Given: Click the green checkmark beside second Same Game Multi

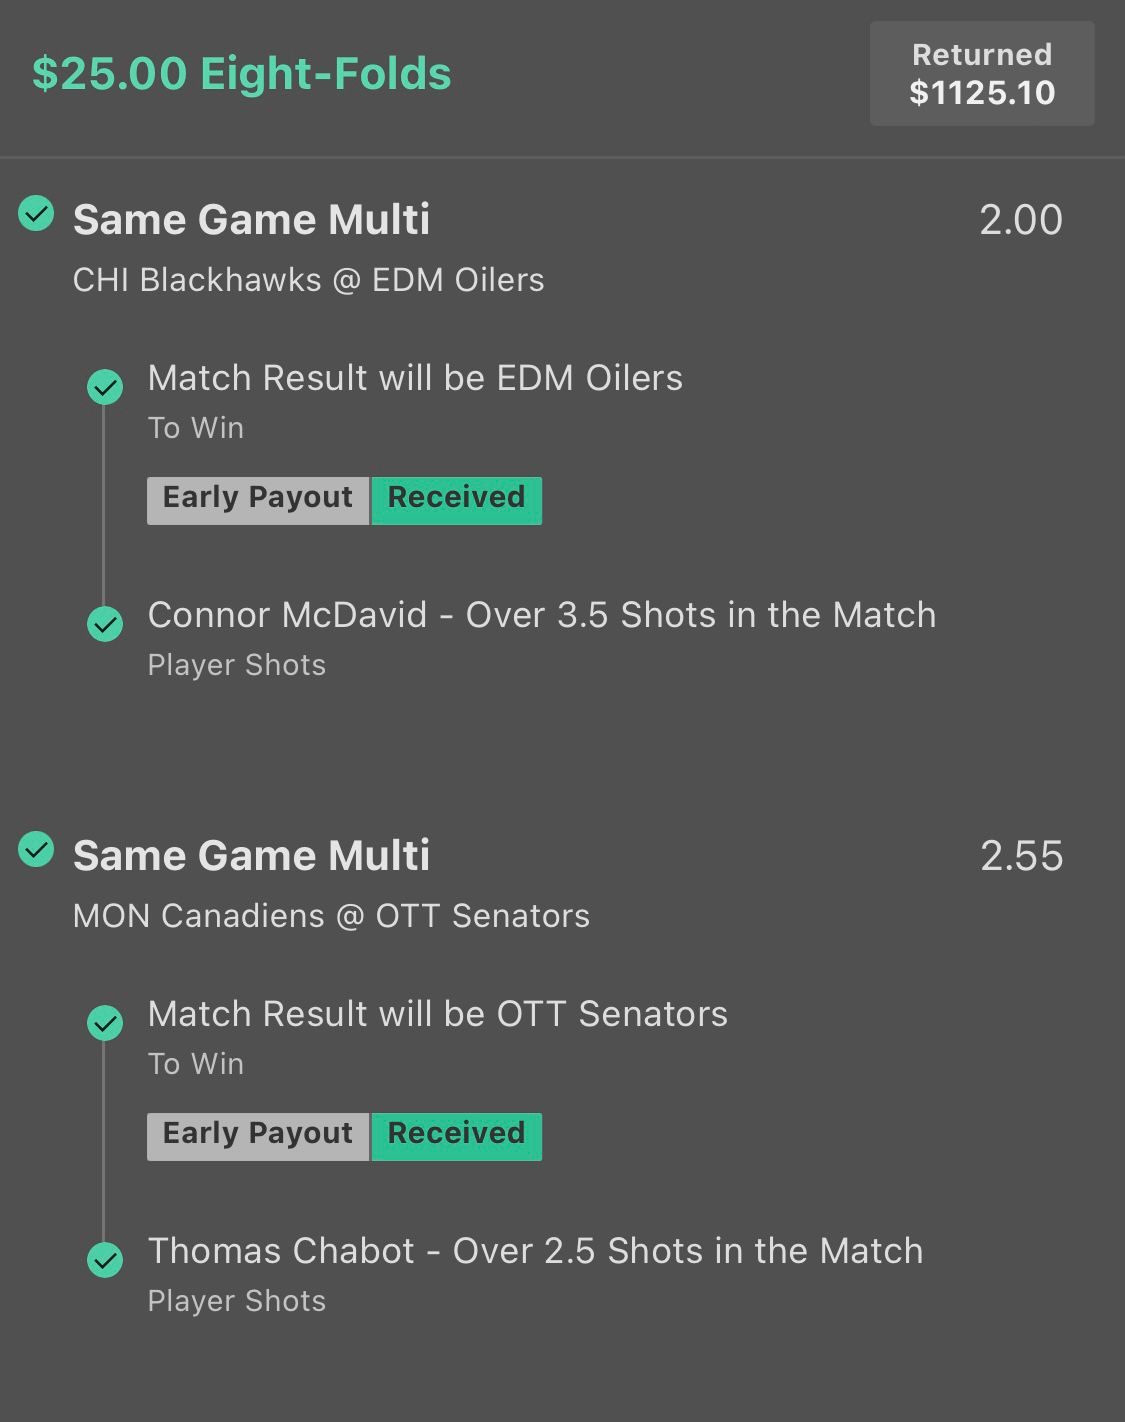Looking at the screenshot, I should click(37, 849).
